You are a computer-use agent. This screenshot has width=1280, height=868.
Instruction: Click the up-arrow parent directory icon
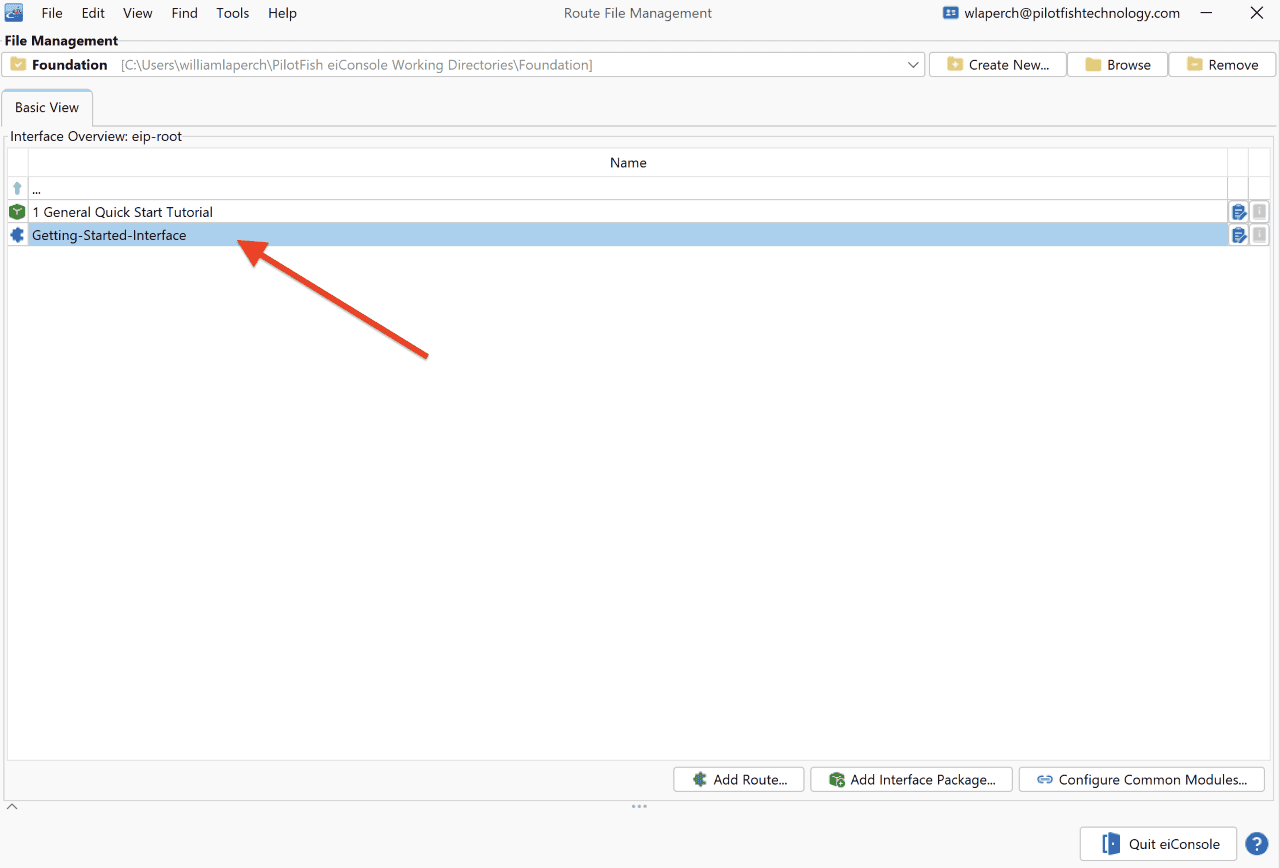click(17, 188)
